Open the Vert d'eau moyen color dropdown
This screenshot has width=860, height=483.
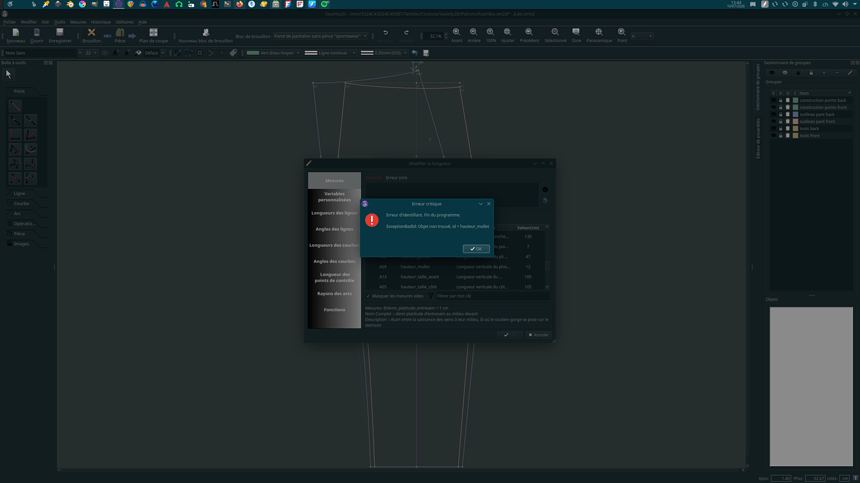[x=273, y=53]
